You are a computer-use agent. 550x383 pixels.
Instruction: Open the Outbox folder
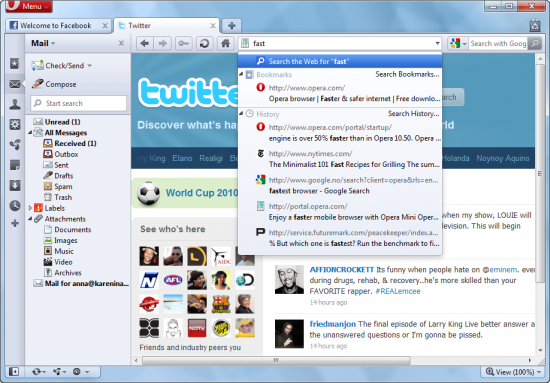click(61, 154)
